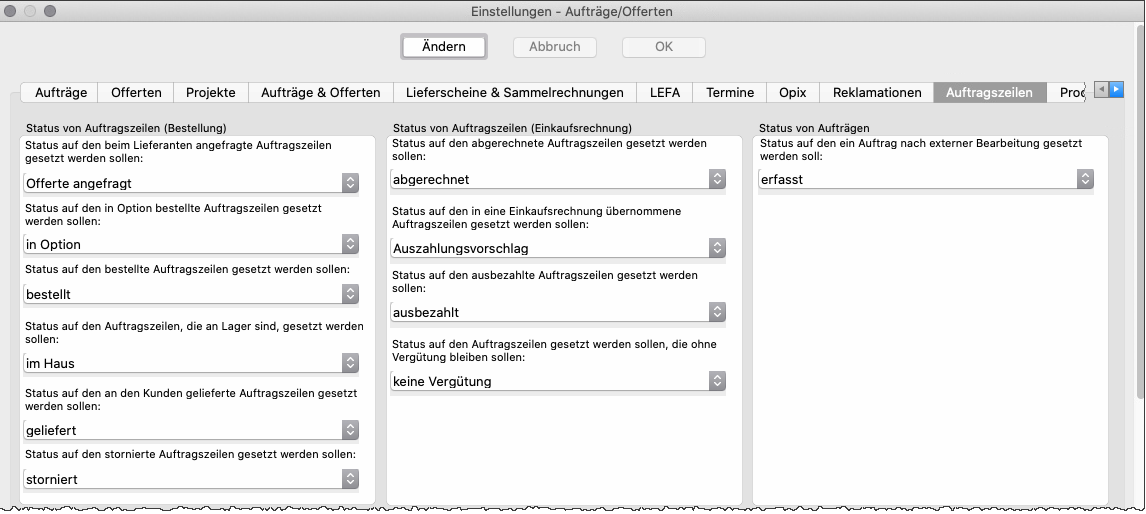The image size is (1146, 514).
Task: Click the Ändern button
Action: tap(443, 47)
